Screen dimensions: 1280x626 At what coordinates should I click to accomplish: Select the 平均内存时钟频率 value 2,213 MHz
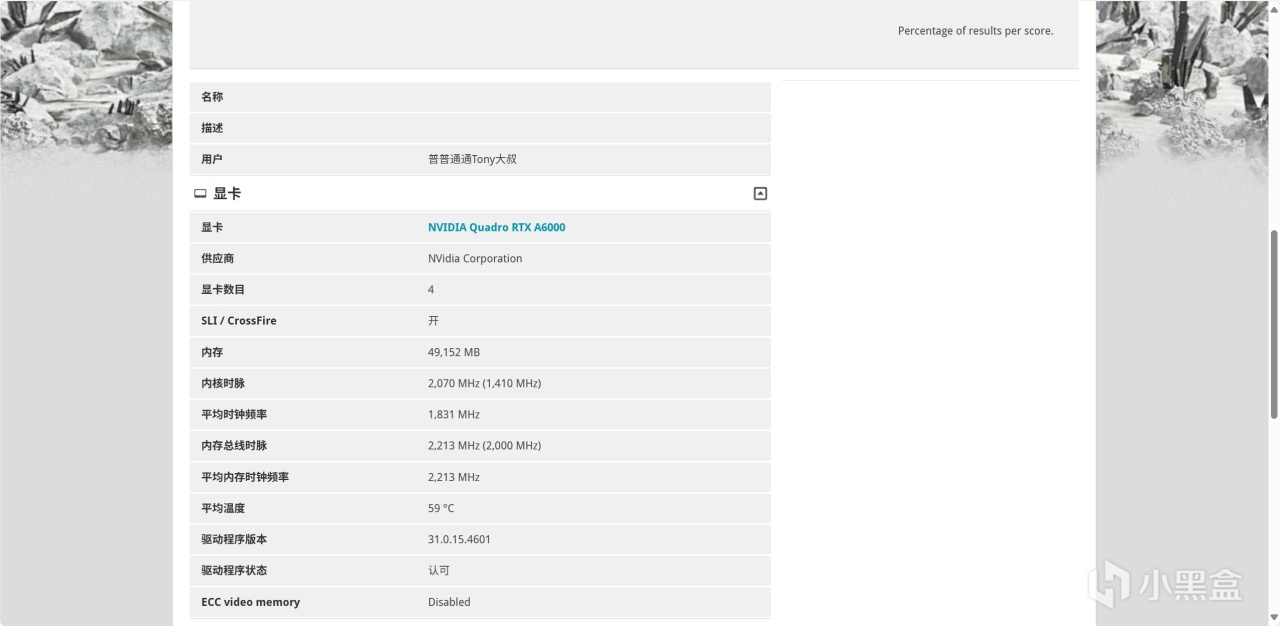pyautogui.click(x=454, y=477)
